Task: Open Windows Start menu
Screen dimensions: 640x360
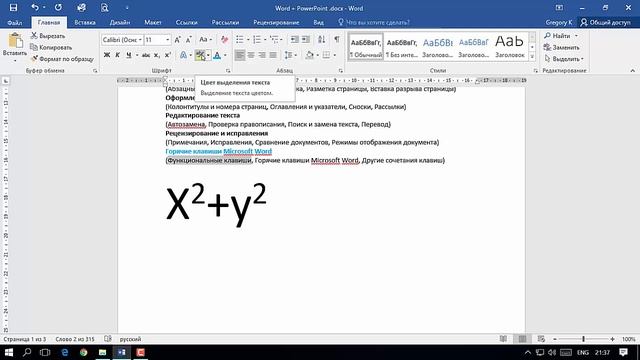Action: pos(9,352)
